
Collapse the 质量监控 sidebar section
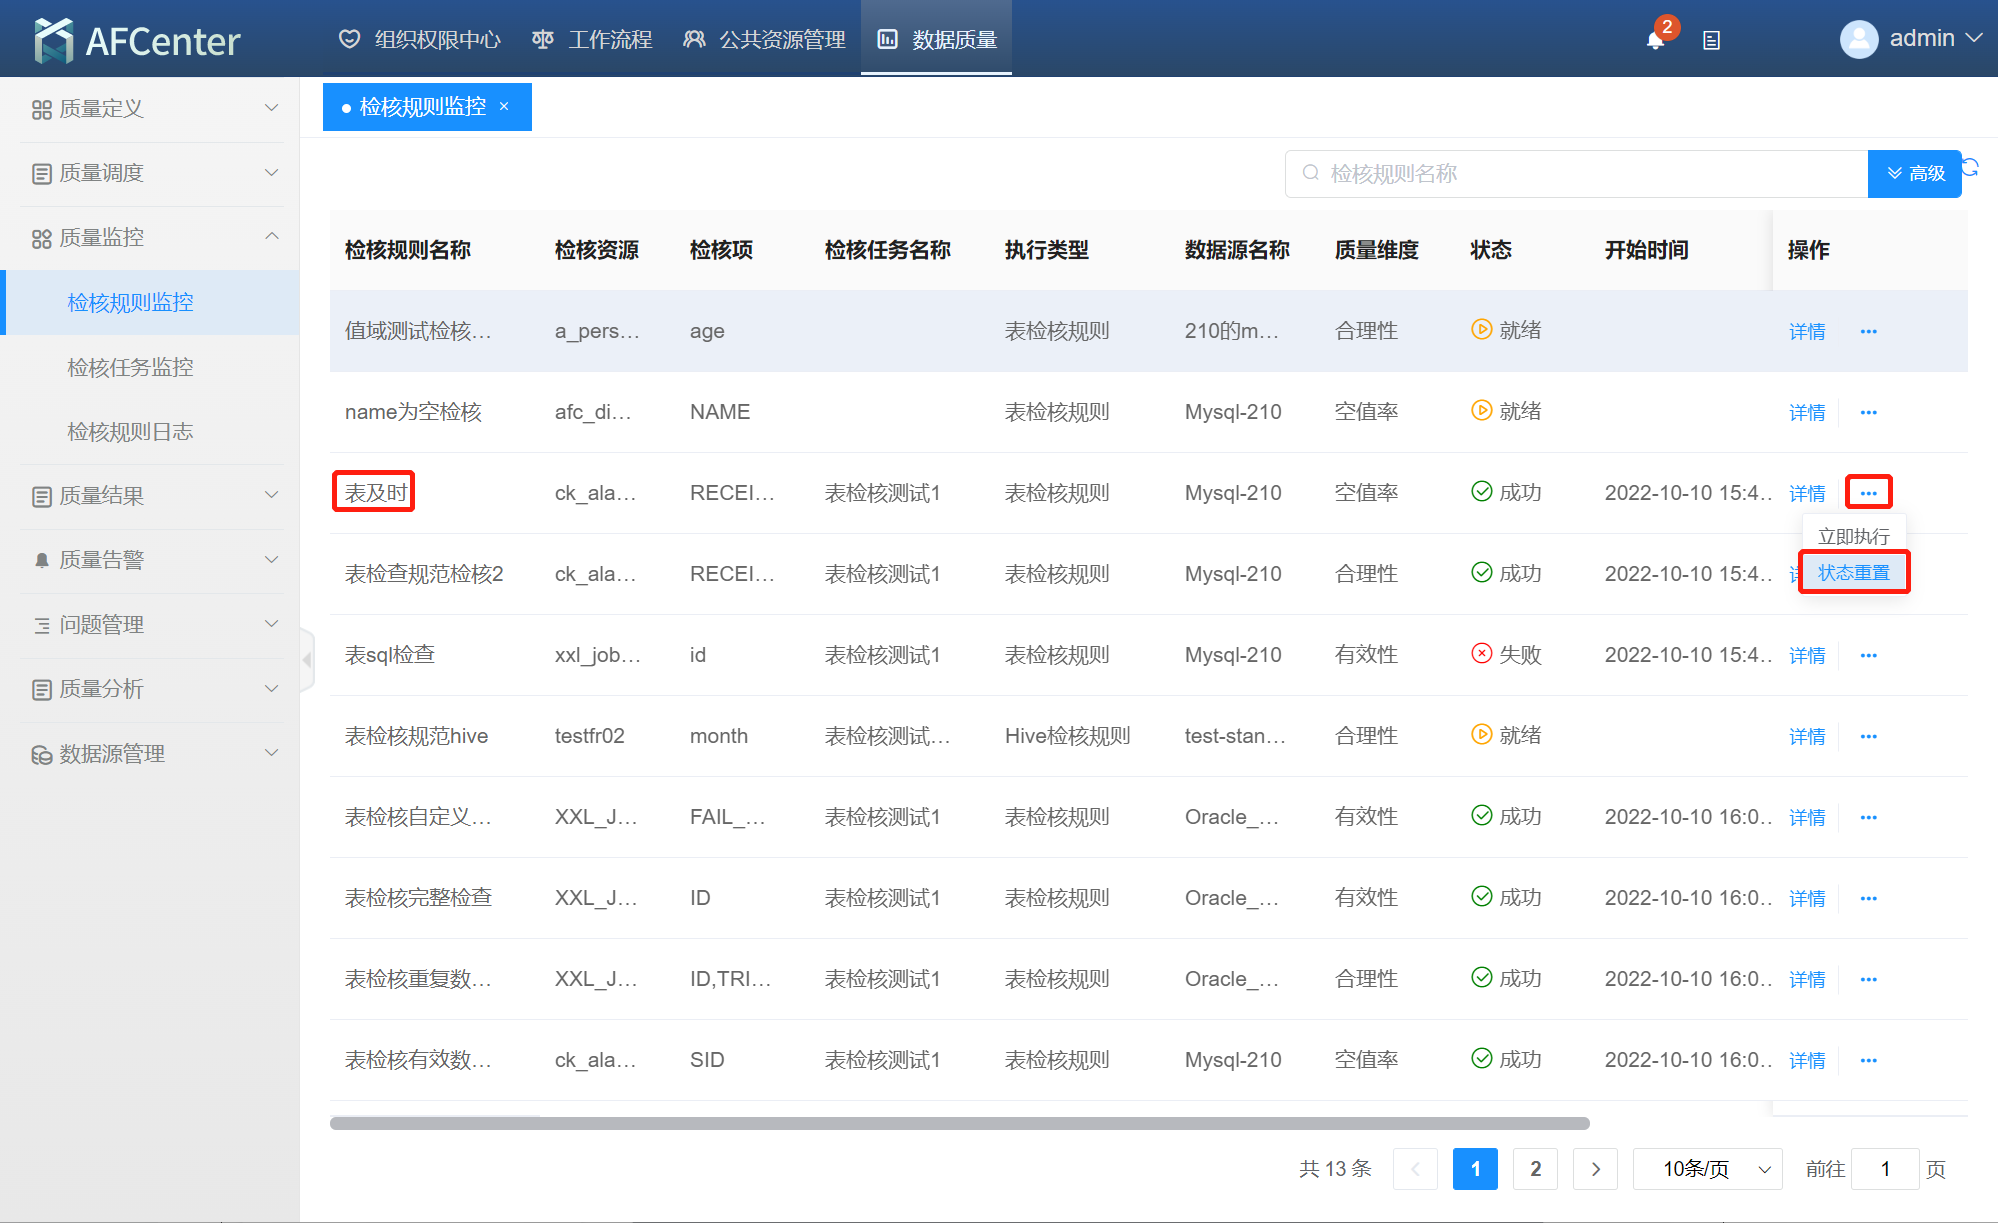[x=150, y=237]
